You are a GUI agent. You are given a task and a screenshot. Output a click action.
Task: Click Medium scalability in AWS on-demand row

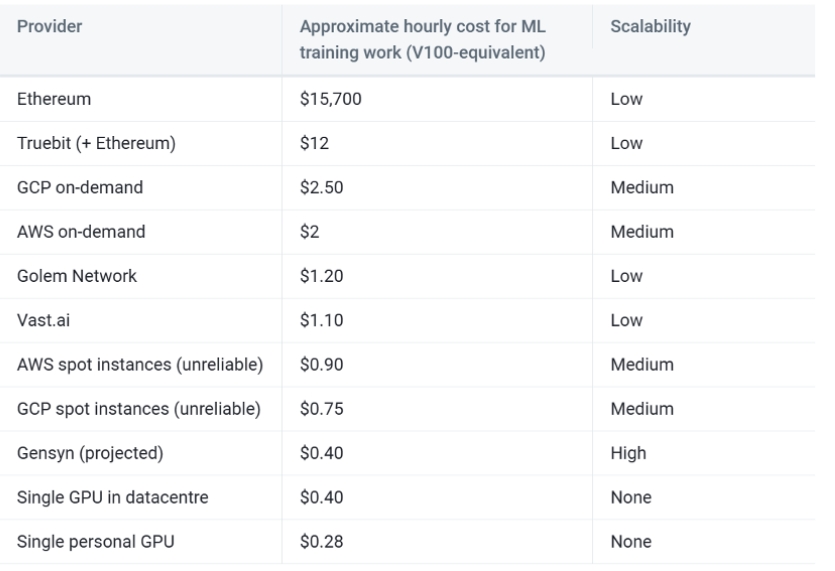click(x=642, y=232)
